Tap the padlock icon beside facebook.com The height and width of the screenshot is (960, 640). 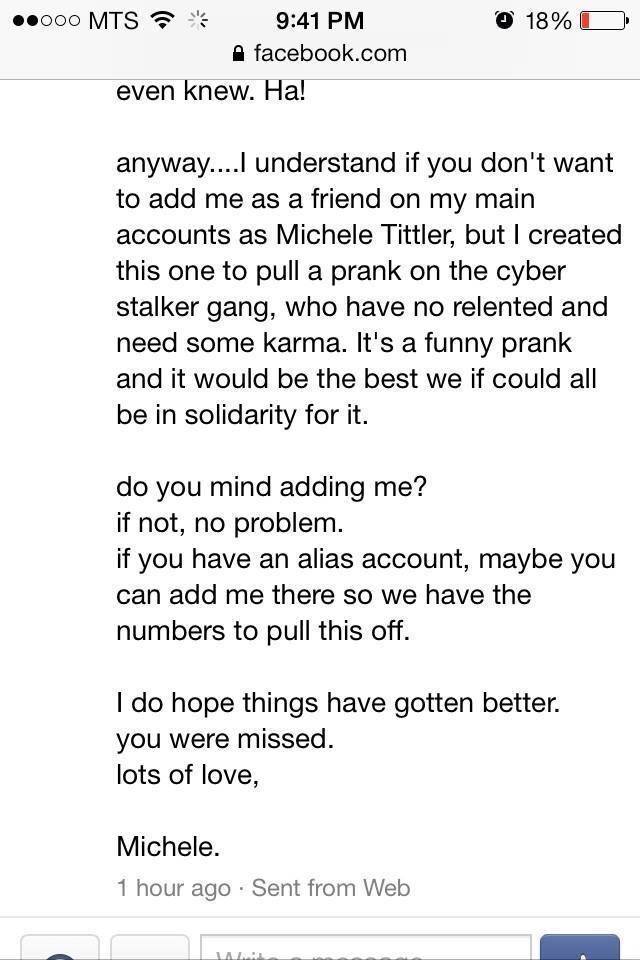click(237, 53)
